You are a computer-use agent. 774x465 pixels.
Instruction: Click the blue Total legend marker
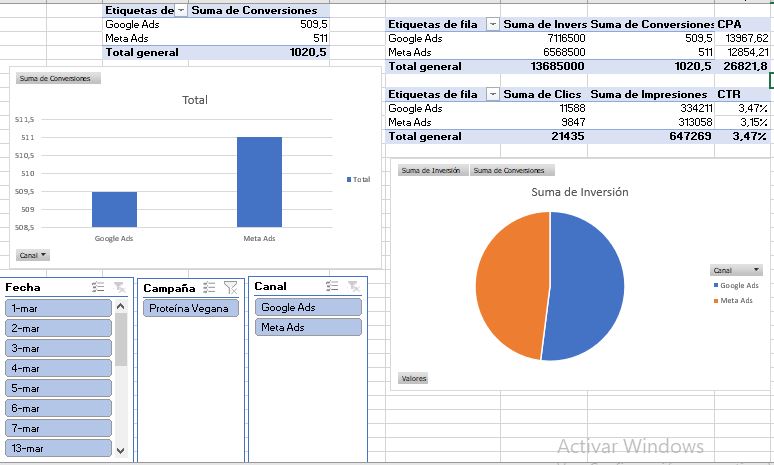(x=349, y=179)
